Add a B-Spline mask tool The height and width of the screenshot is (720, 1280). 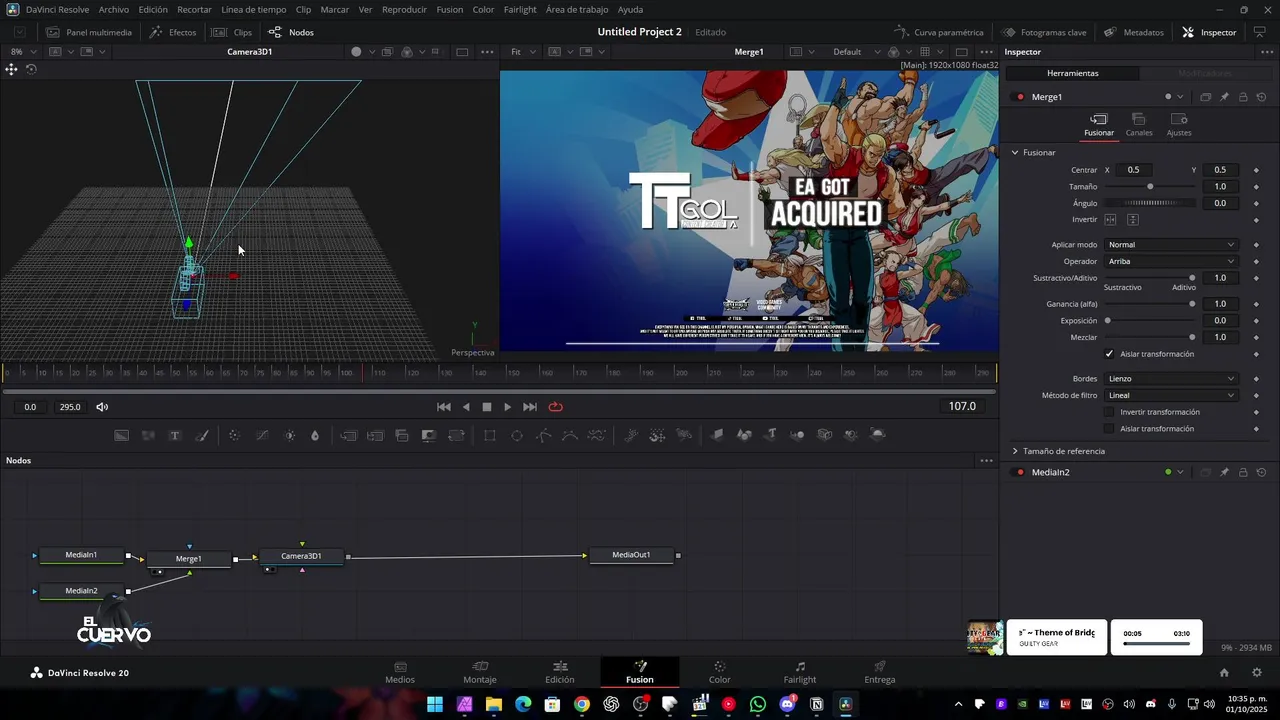(570, 435)
